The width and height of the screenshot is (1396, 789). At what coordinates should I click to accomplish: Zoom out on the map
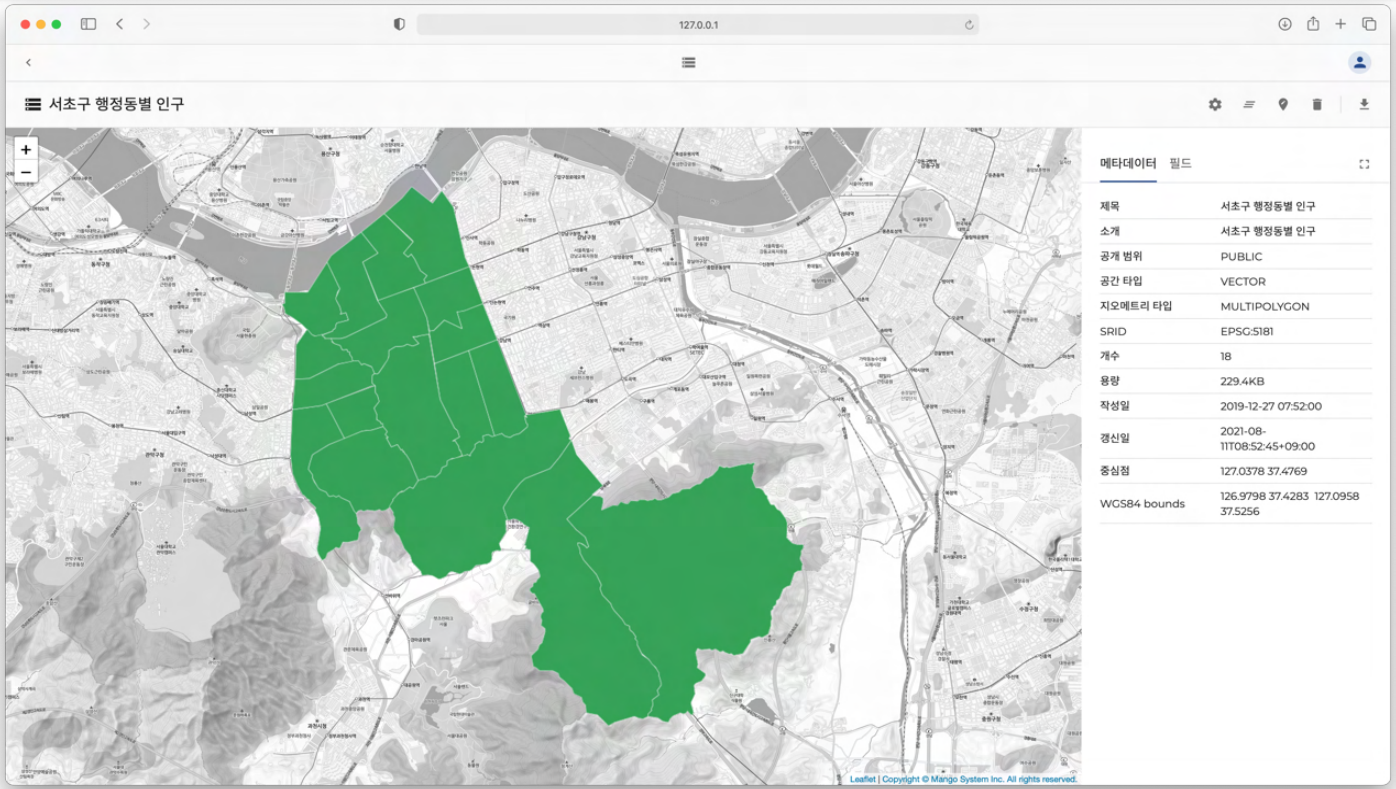(26, 172)
